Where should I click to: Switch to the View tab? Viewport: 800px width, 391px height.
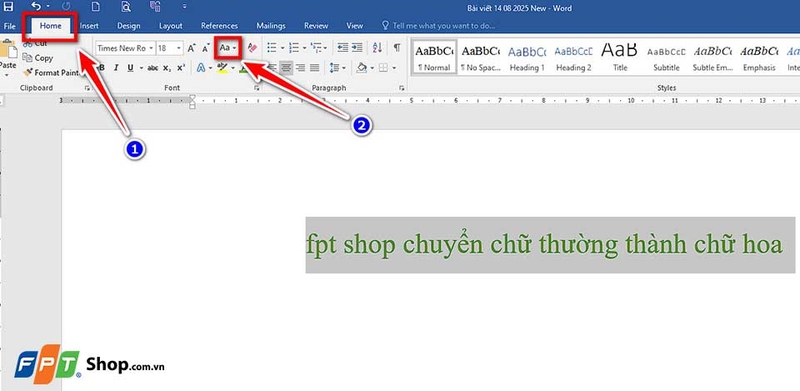355,26
